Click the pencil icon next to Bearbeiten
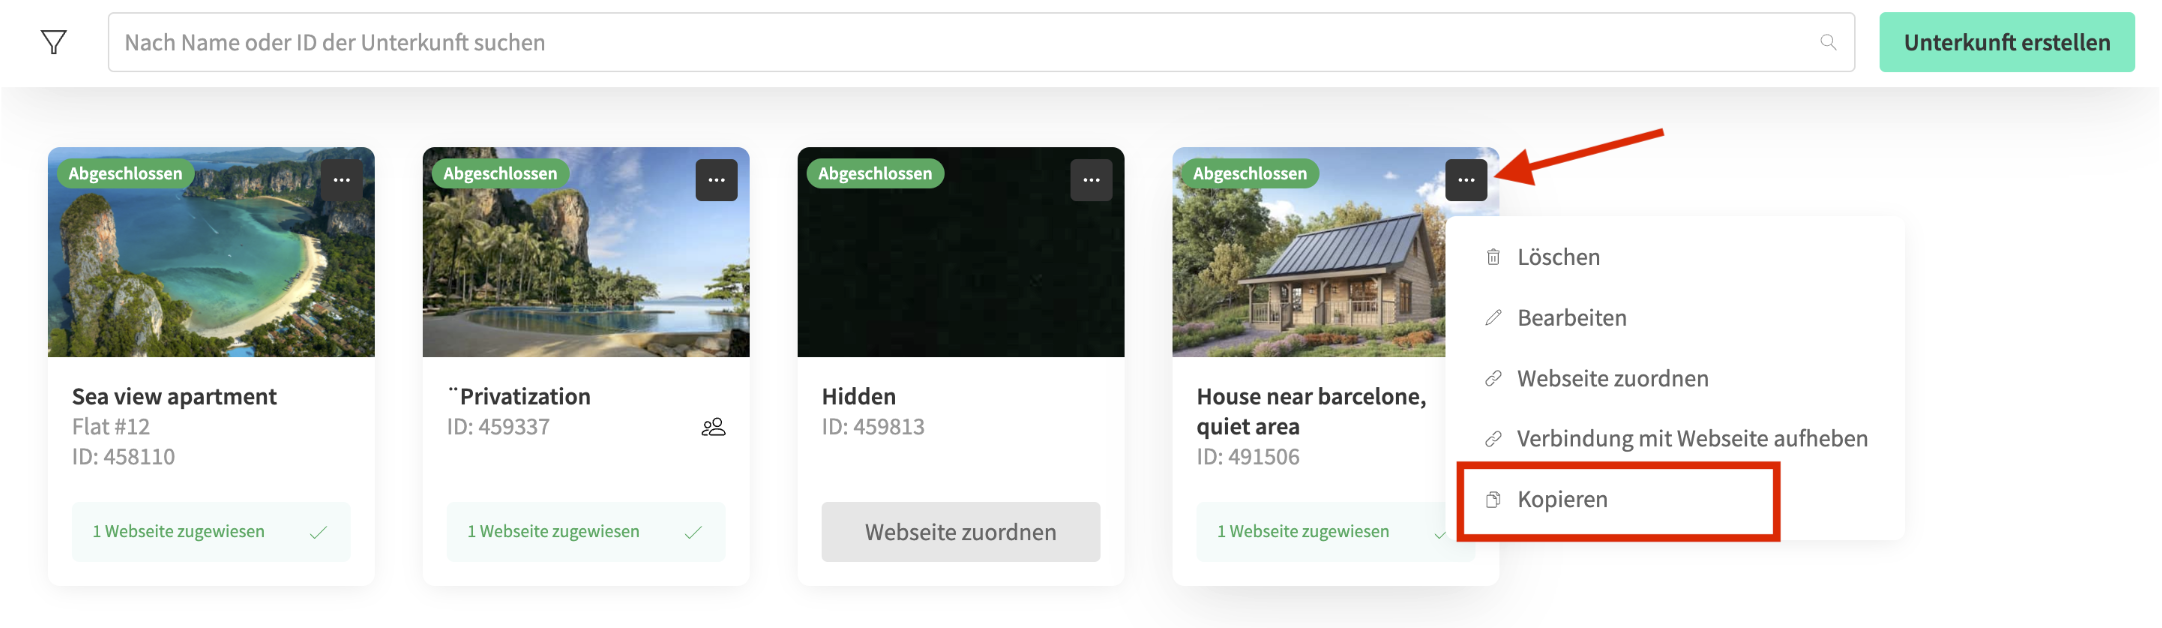 click(x=1493, y=318)
